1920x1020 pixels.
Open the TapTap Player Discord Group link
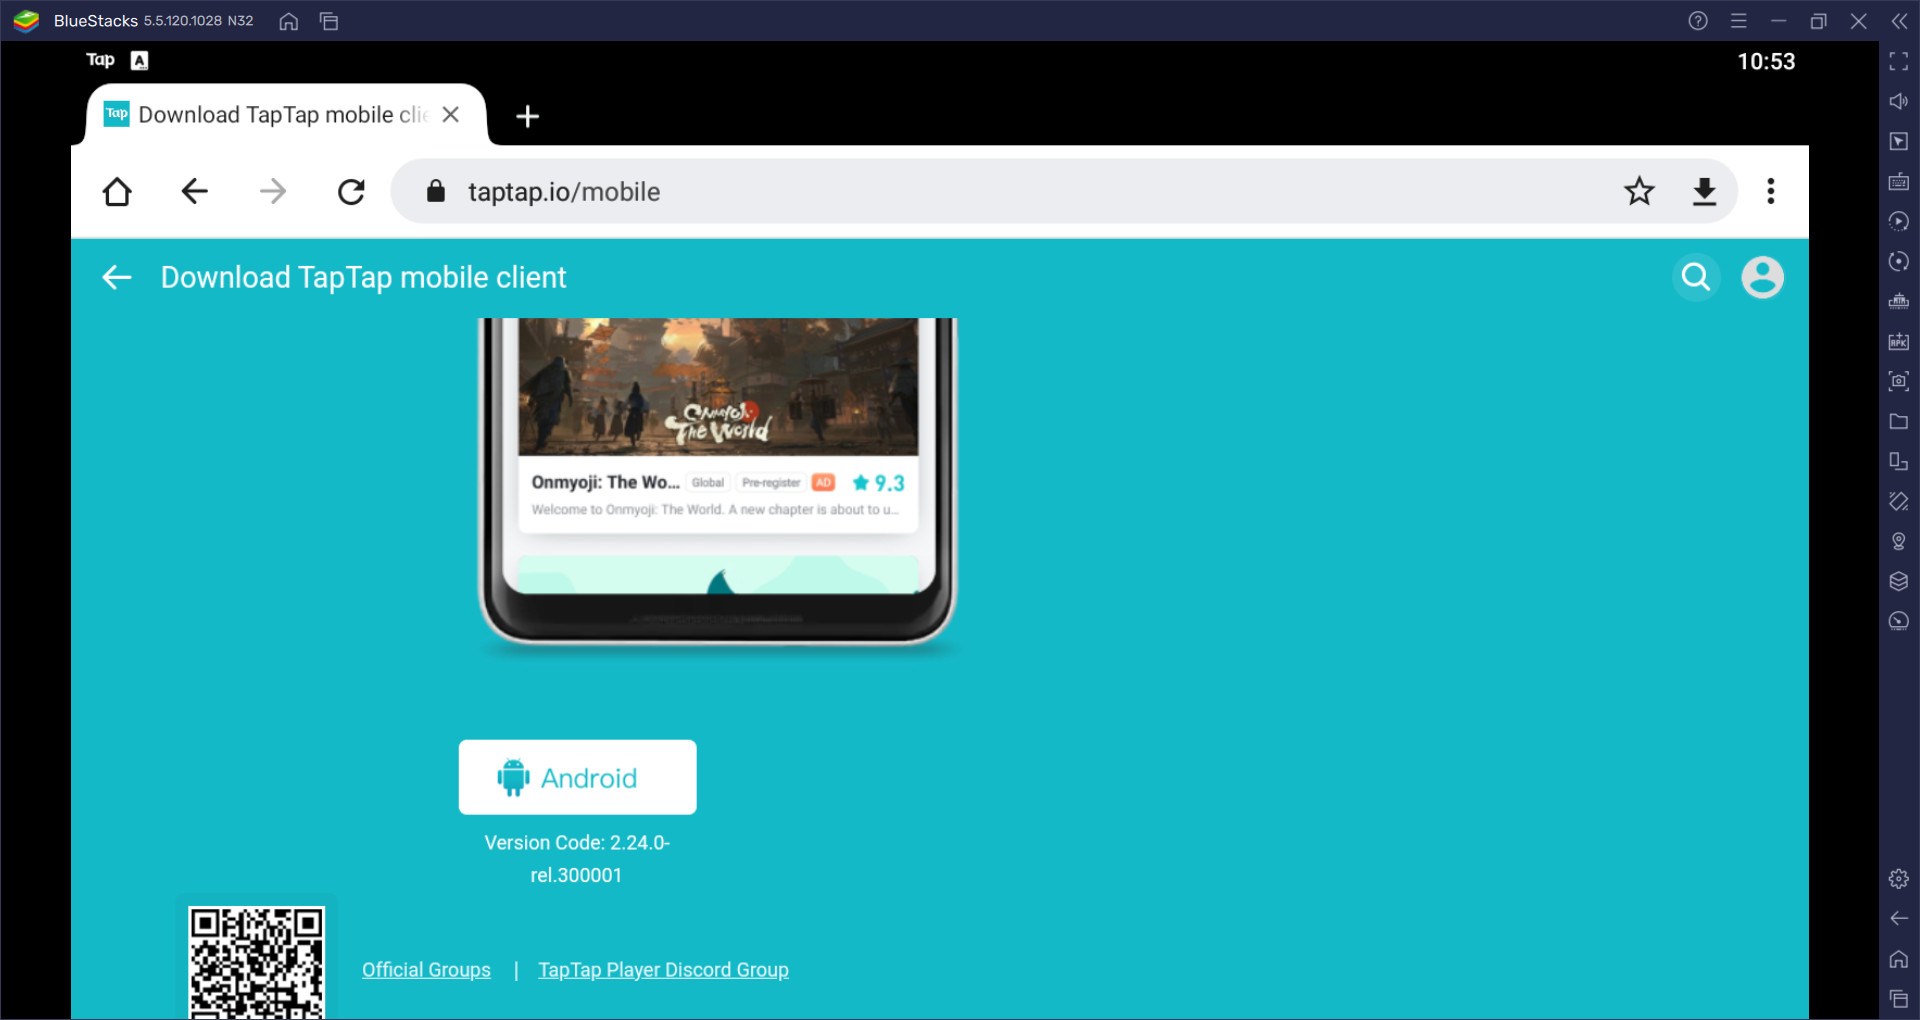tap(663, 970)
